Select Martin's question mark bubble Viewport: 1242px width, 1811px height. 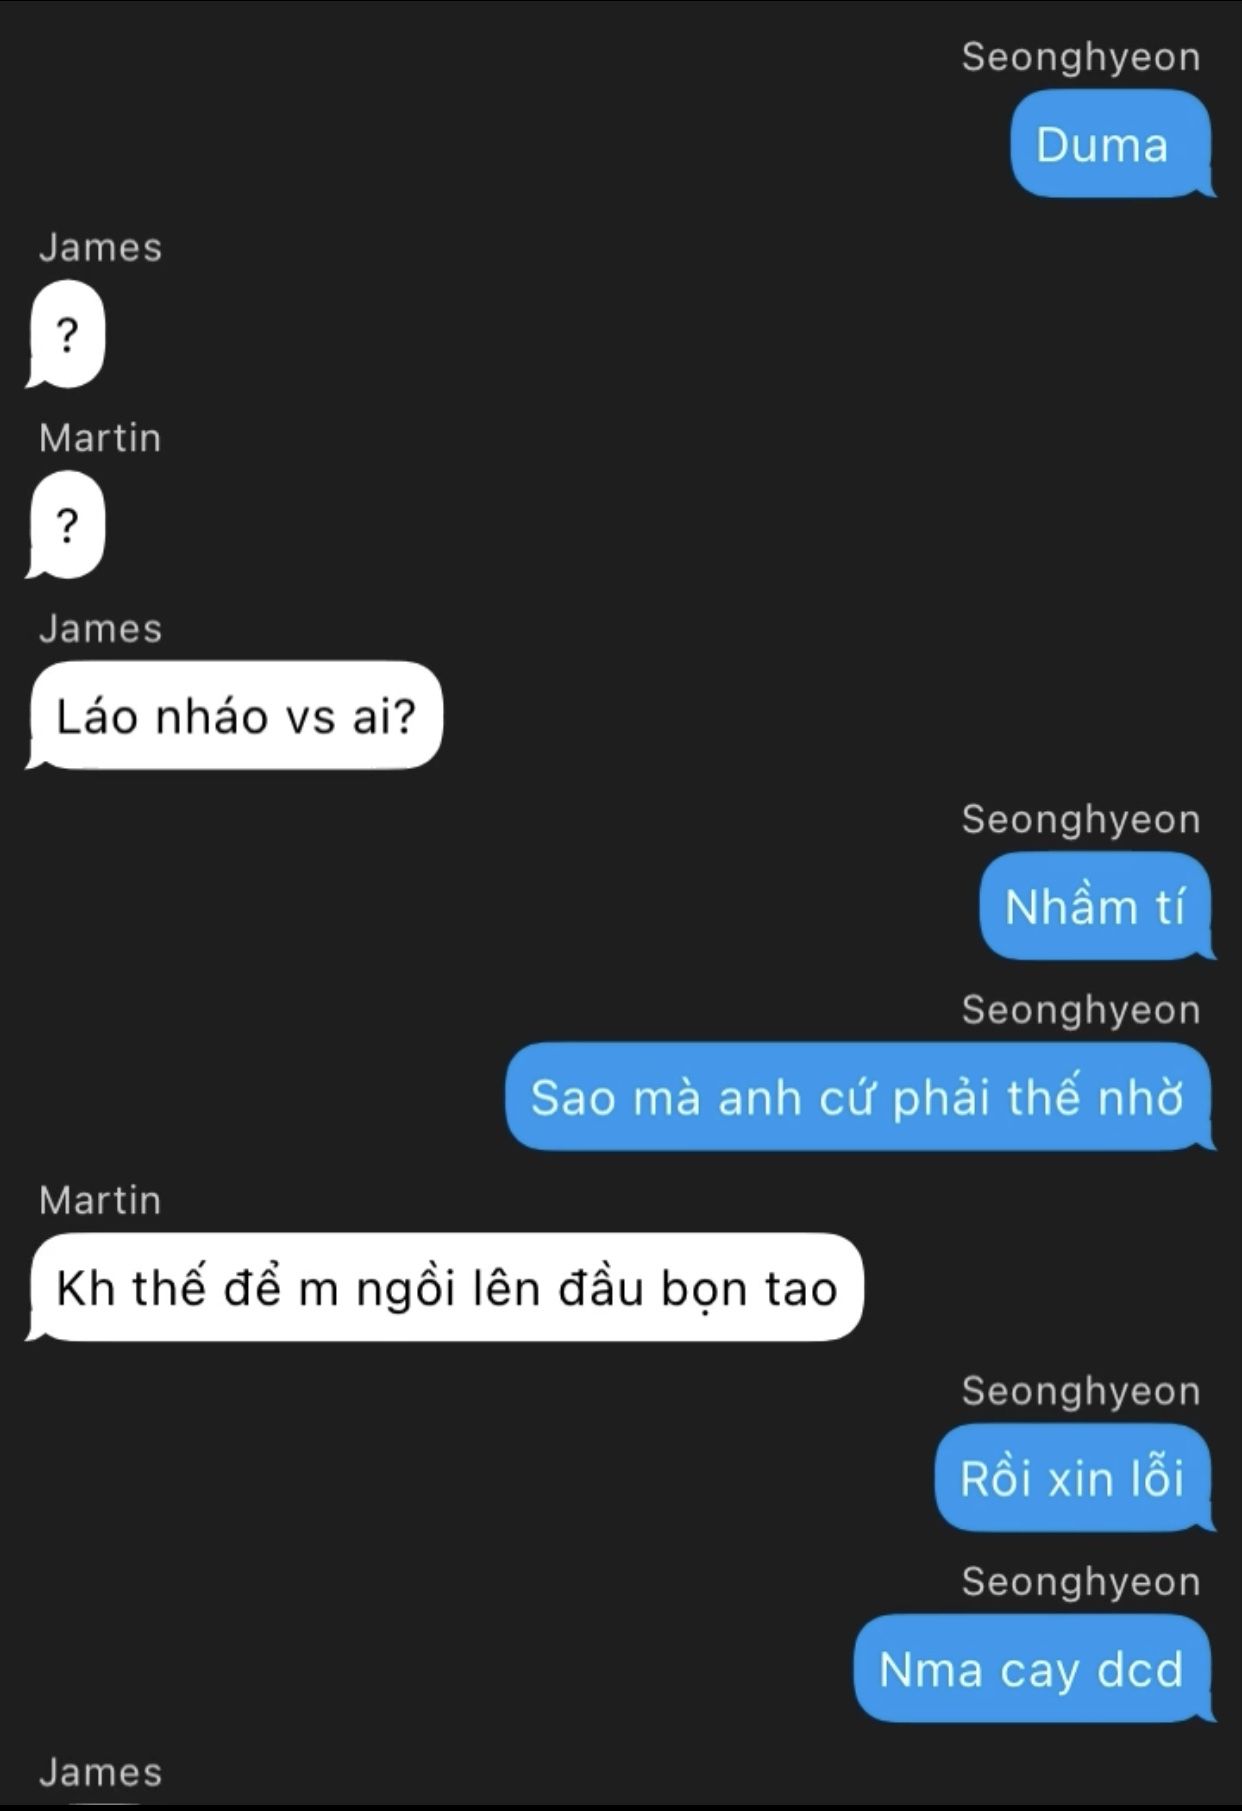coord(66,524)
